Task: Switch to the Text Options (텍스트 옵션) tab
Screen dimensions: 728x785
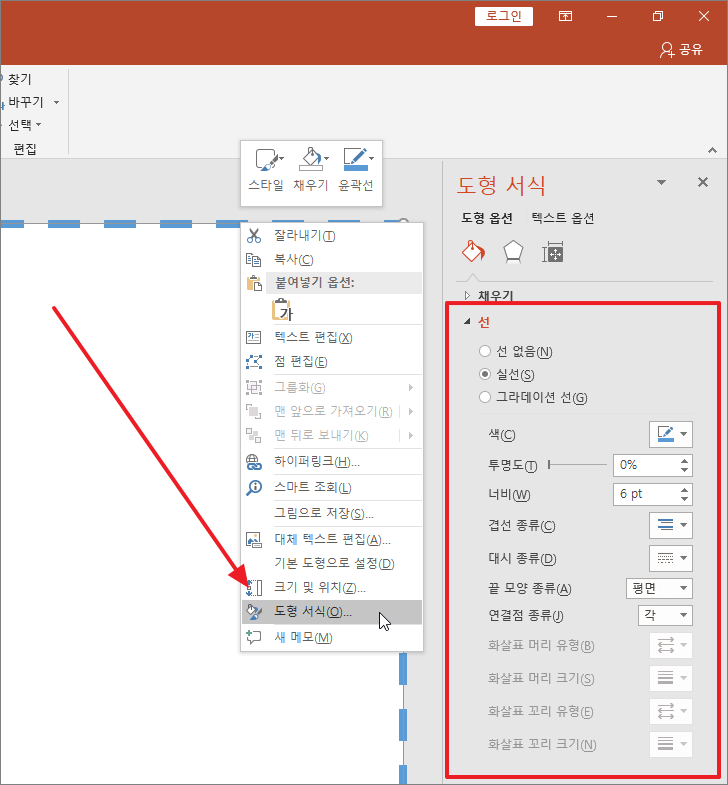Action: pyautogui.click(x=563, y=218)
